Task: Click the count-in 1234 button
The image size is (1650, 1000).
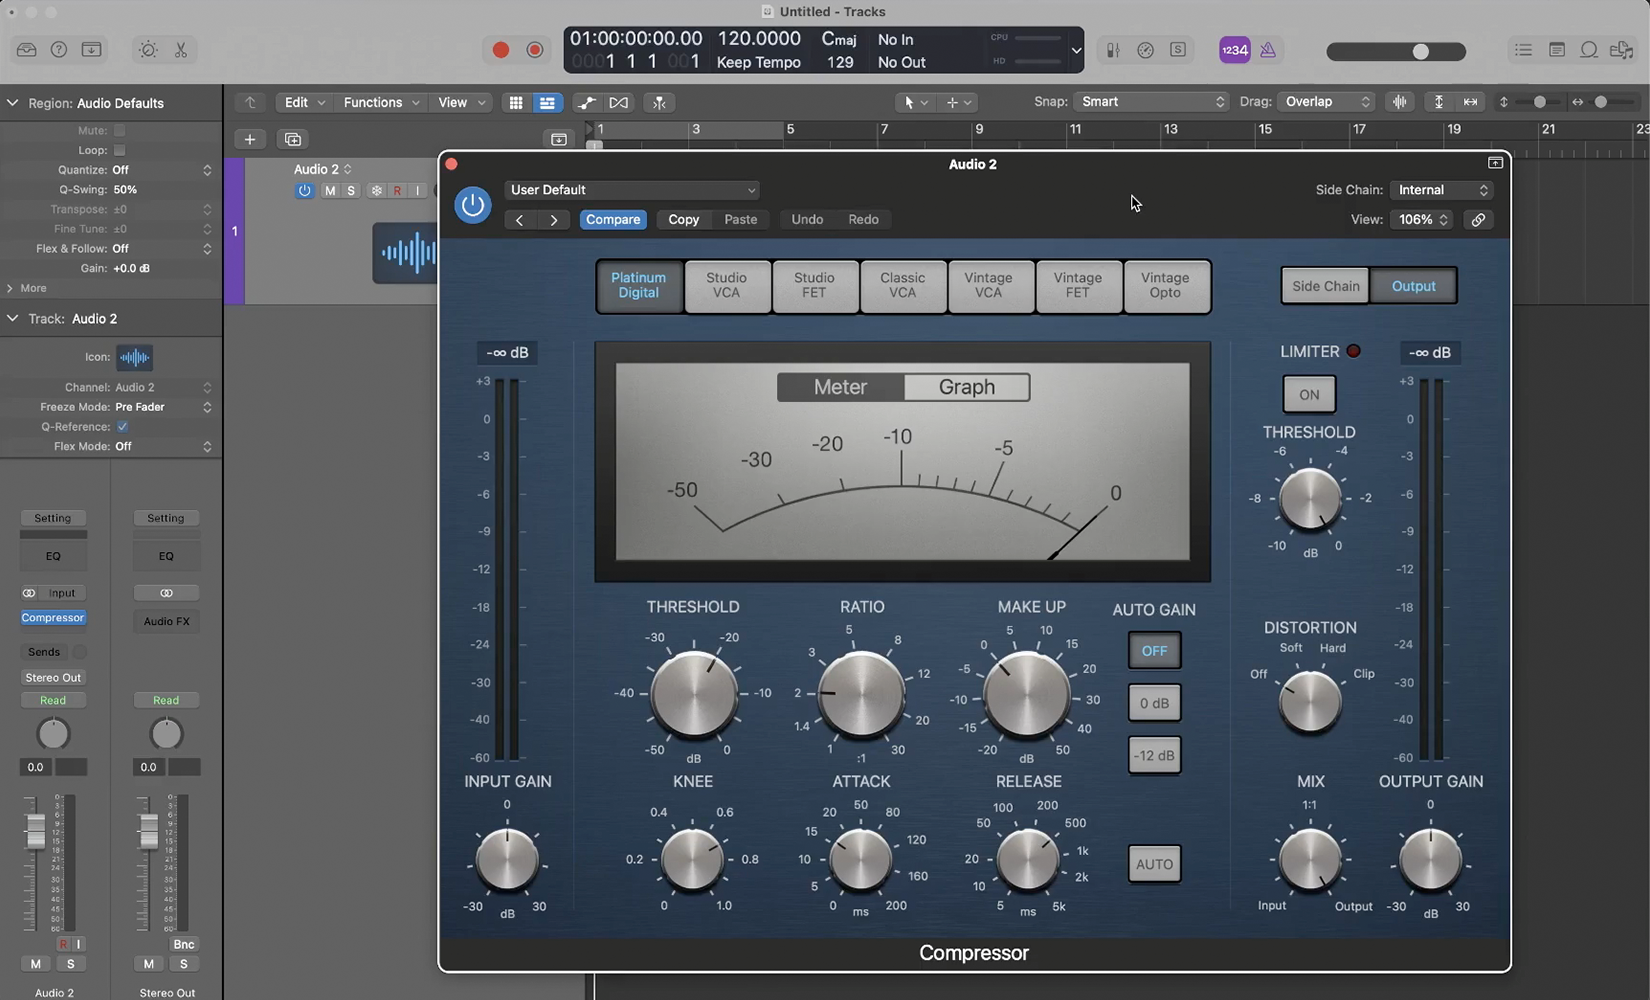Action: click(x=1234, y=50)
